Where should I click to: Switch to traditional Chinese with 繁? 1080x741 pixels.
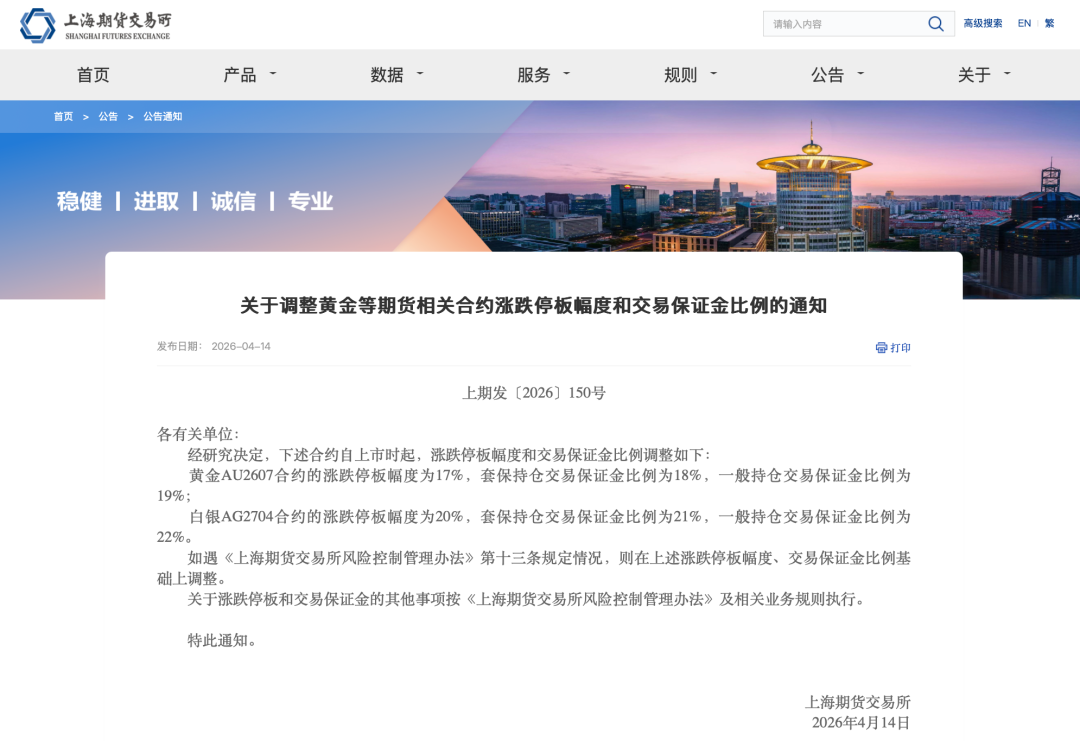point(1048,23)
